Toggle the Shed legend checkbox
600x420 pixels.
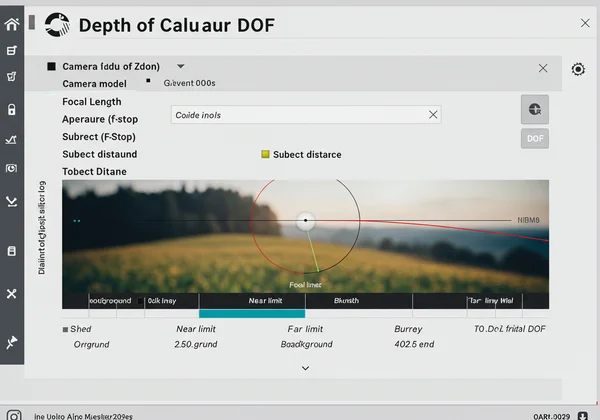66,328
